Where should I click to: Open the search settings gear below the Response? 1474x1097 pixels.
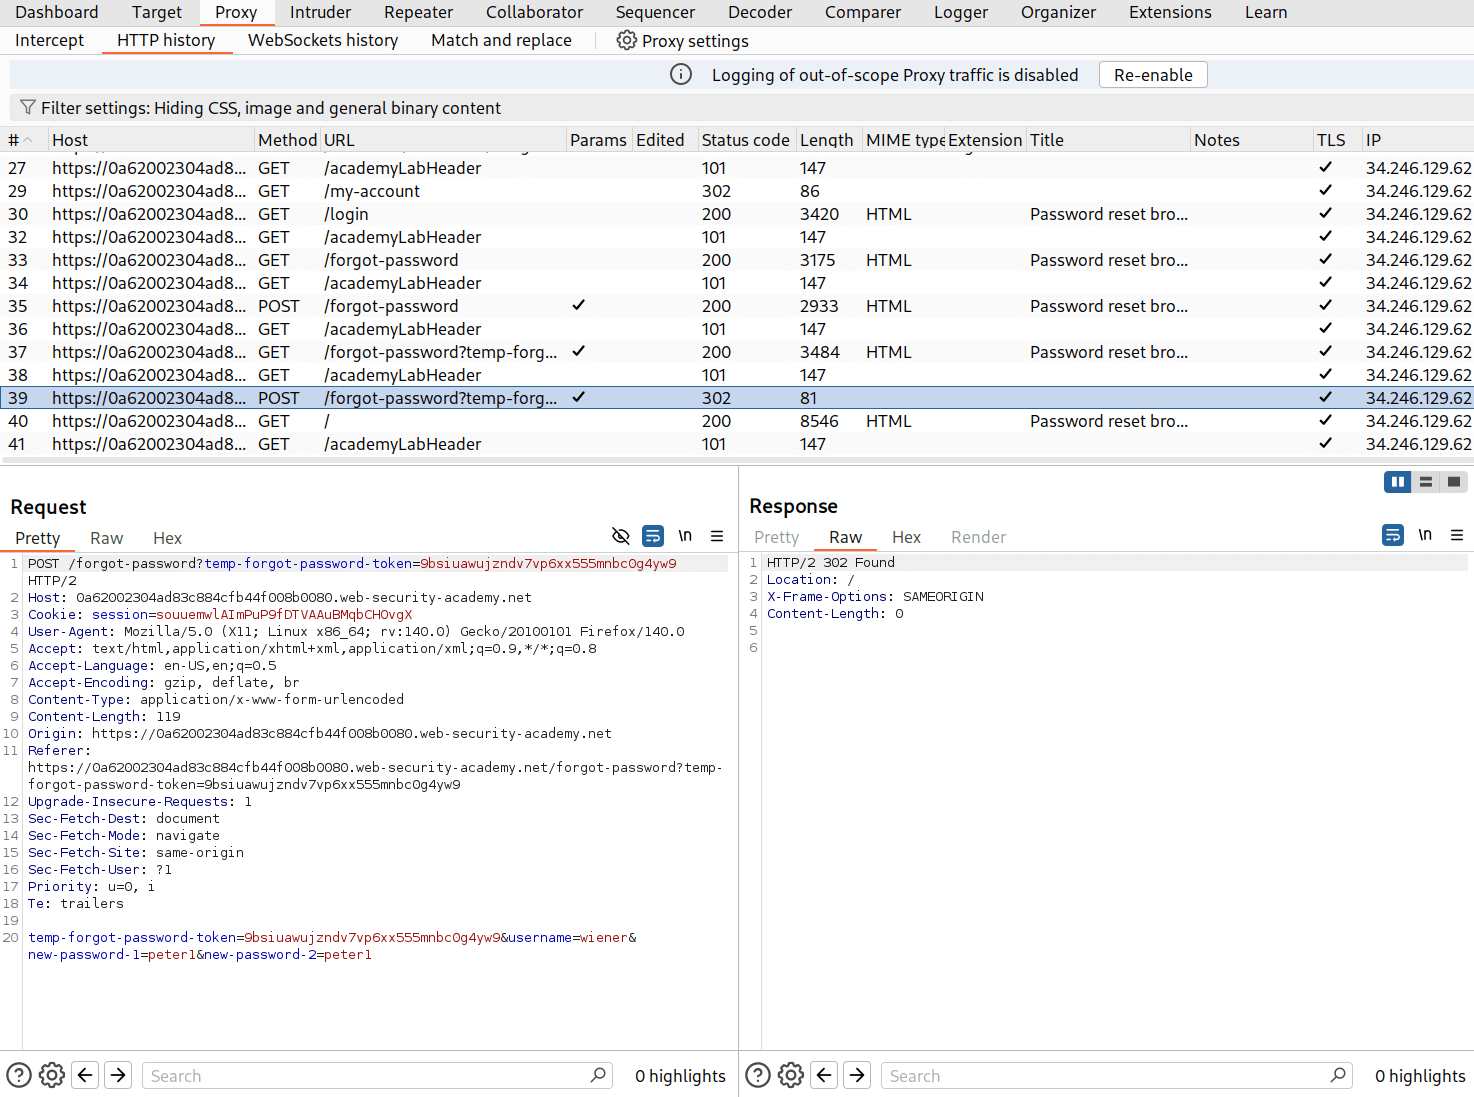[790, 1074]
